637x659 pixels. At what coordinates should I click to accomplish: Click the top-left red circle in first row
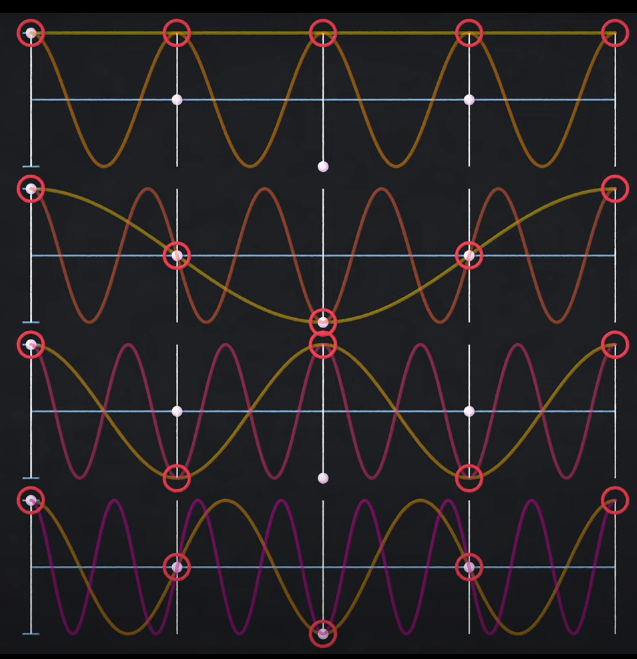click(x=31, y=33)
